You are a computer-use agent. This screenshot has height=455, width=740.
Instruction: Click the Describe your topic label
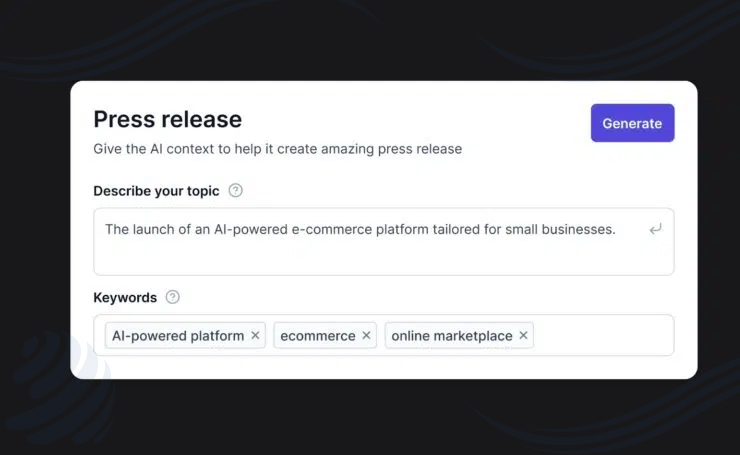click(156, 191)
